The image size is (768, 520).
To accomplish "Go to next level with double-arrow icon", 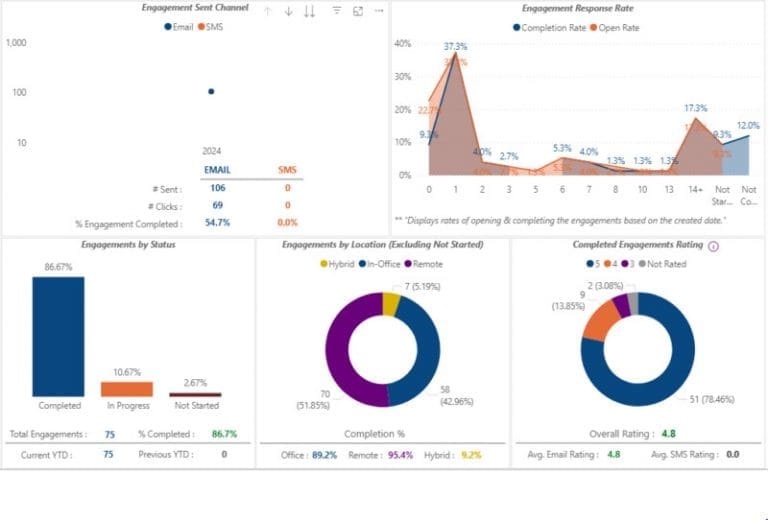I will (x=309, y=11).
